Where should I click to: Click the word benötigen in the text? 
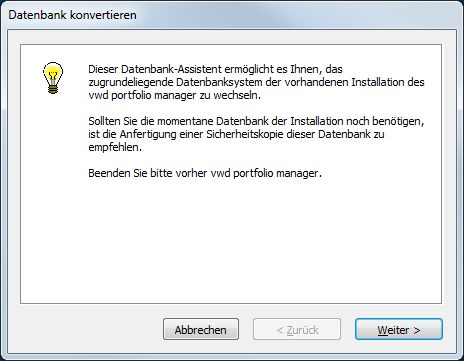(x=397, y=121)
